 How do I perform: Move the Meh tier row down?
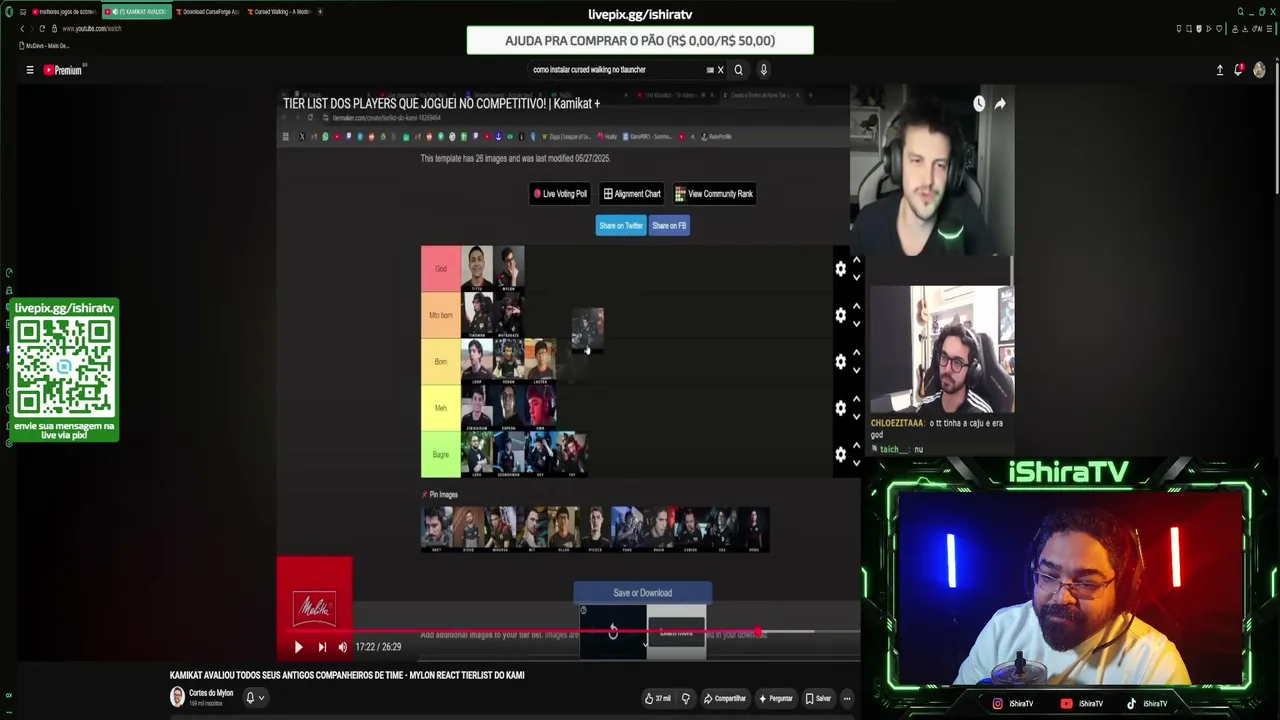tap(856, 417)
